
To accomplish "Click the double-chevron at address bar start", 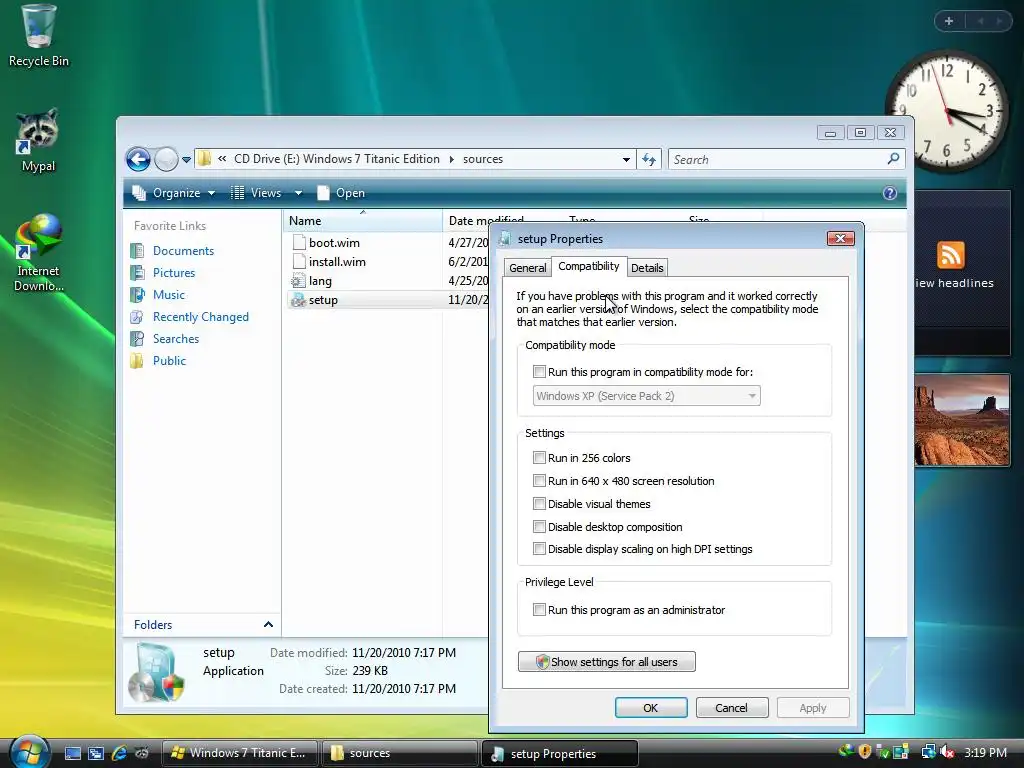I will click(x=222, y=159).
